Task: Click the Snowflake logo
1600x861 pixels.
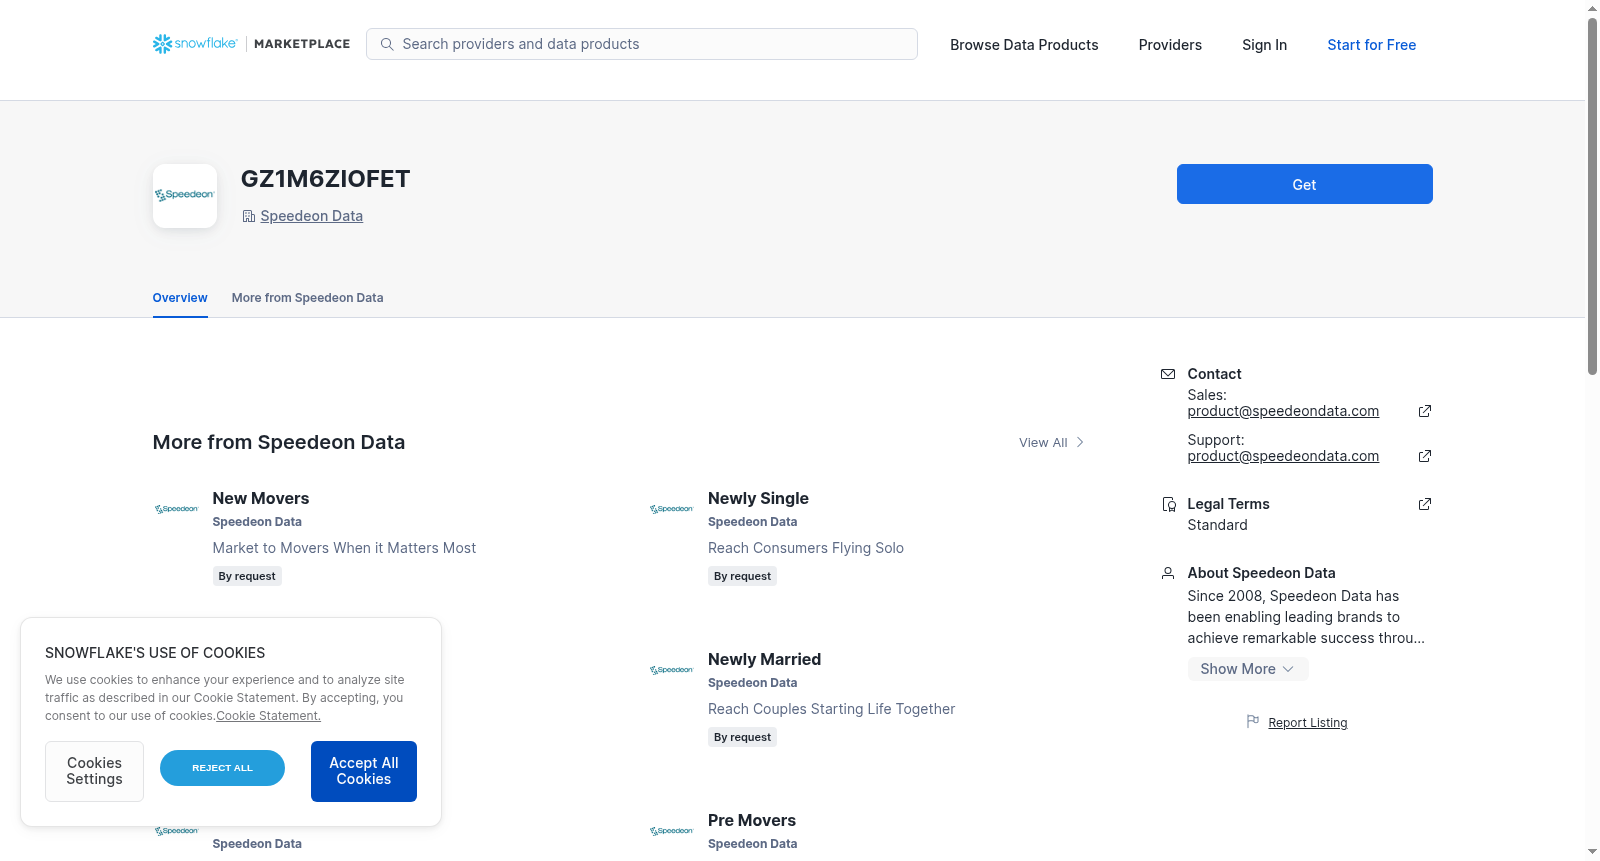Action: pos(195,44)
